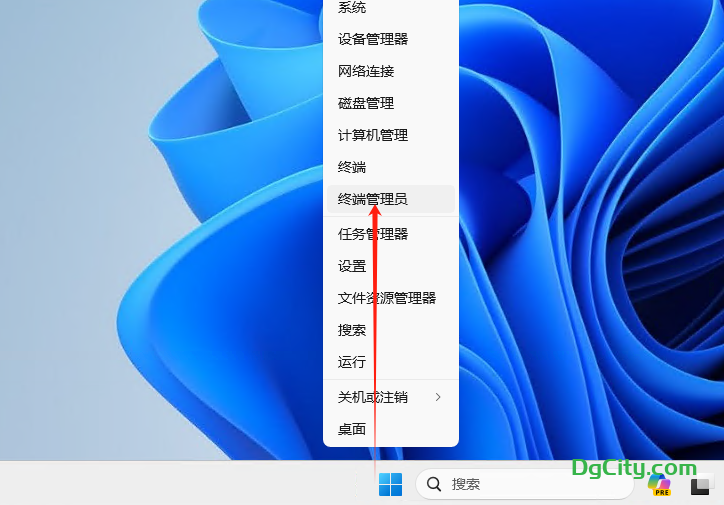This screenshot has width=724, height=505.
Task: Select 搜索 in the context menu
Action: (391, 330)
